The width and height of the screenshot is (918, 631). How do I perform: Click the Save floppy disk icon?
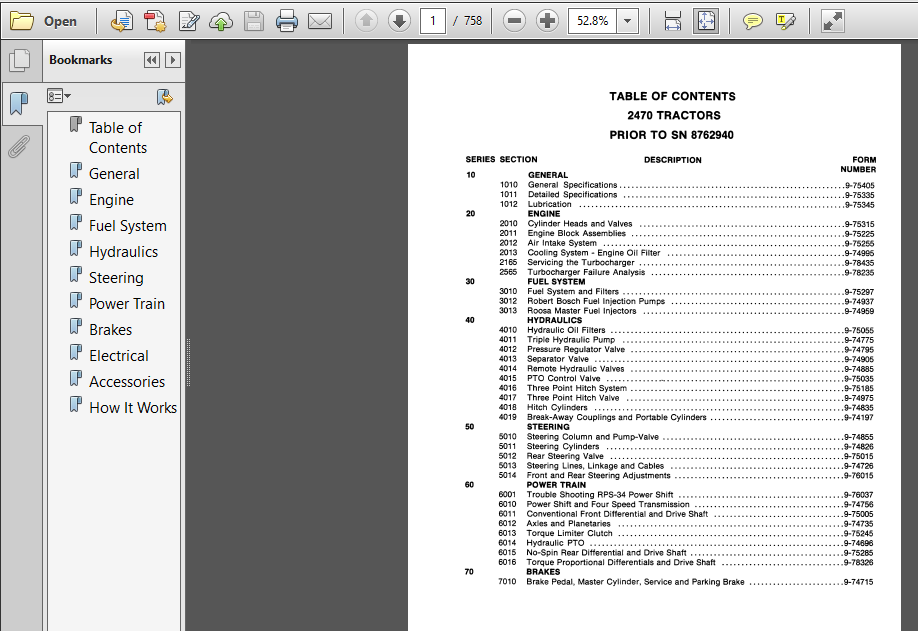tap(254, 21)
